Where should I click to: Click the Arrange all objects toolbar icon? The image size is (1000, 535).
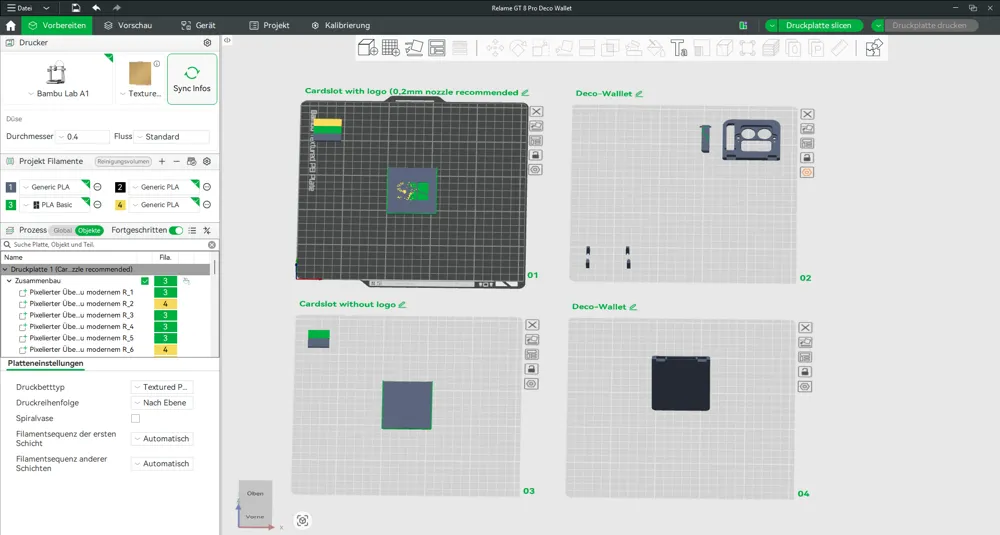point(437,48)
